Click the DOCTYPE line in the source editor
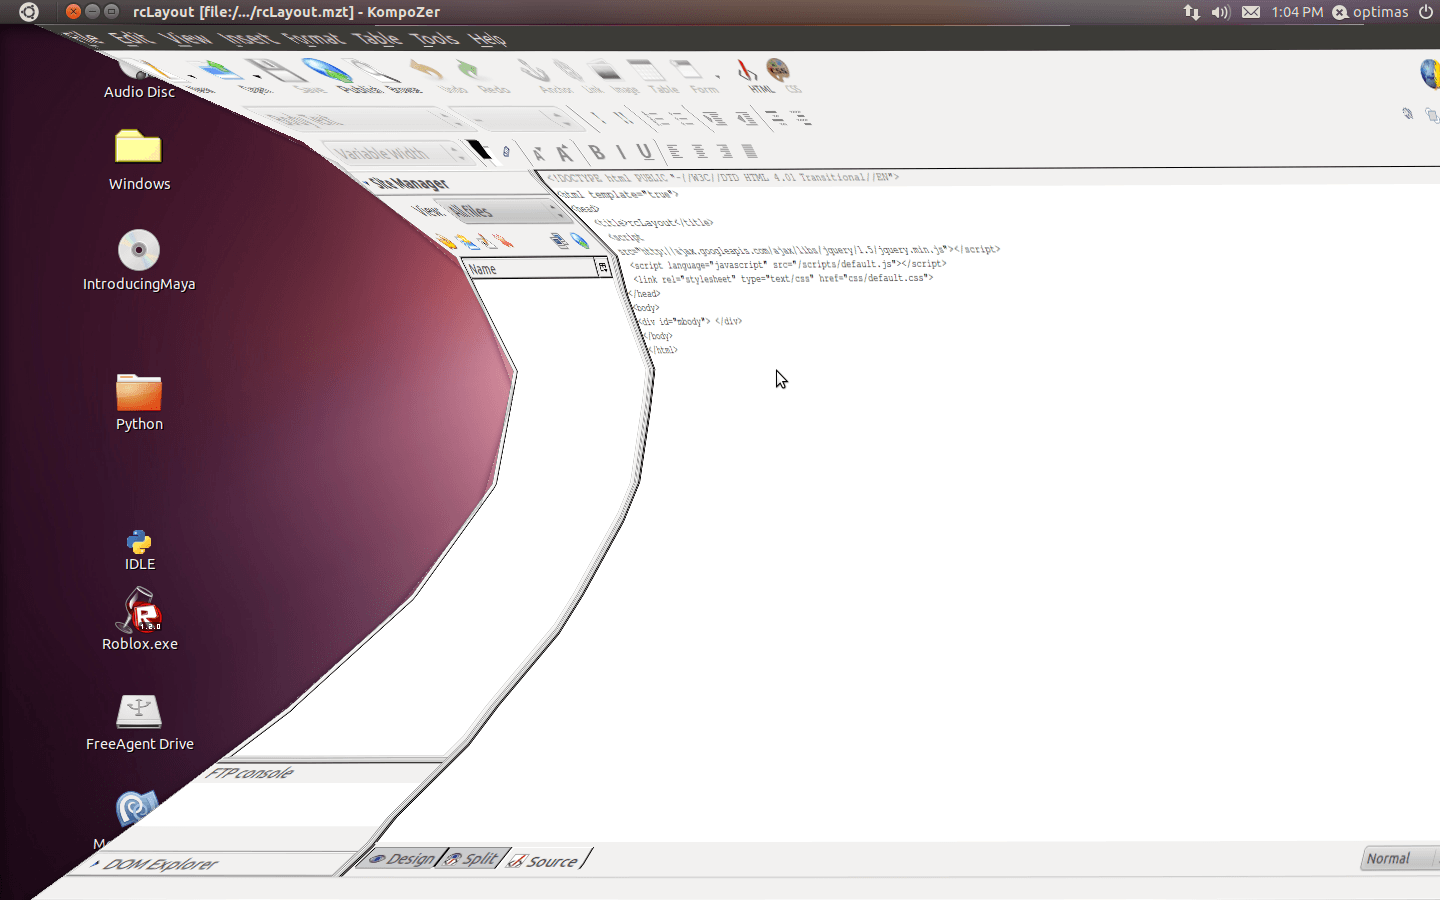This screenshot has height=900, width=1440. click(x=722, y=177)
